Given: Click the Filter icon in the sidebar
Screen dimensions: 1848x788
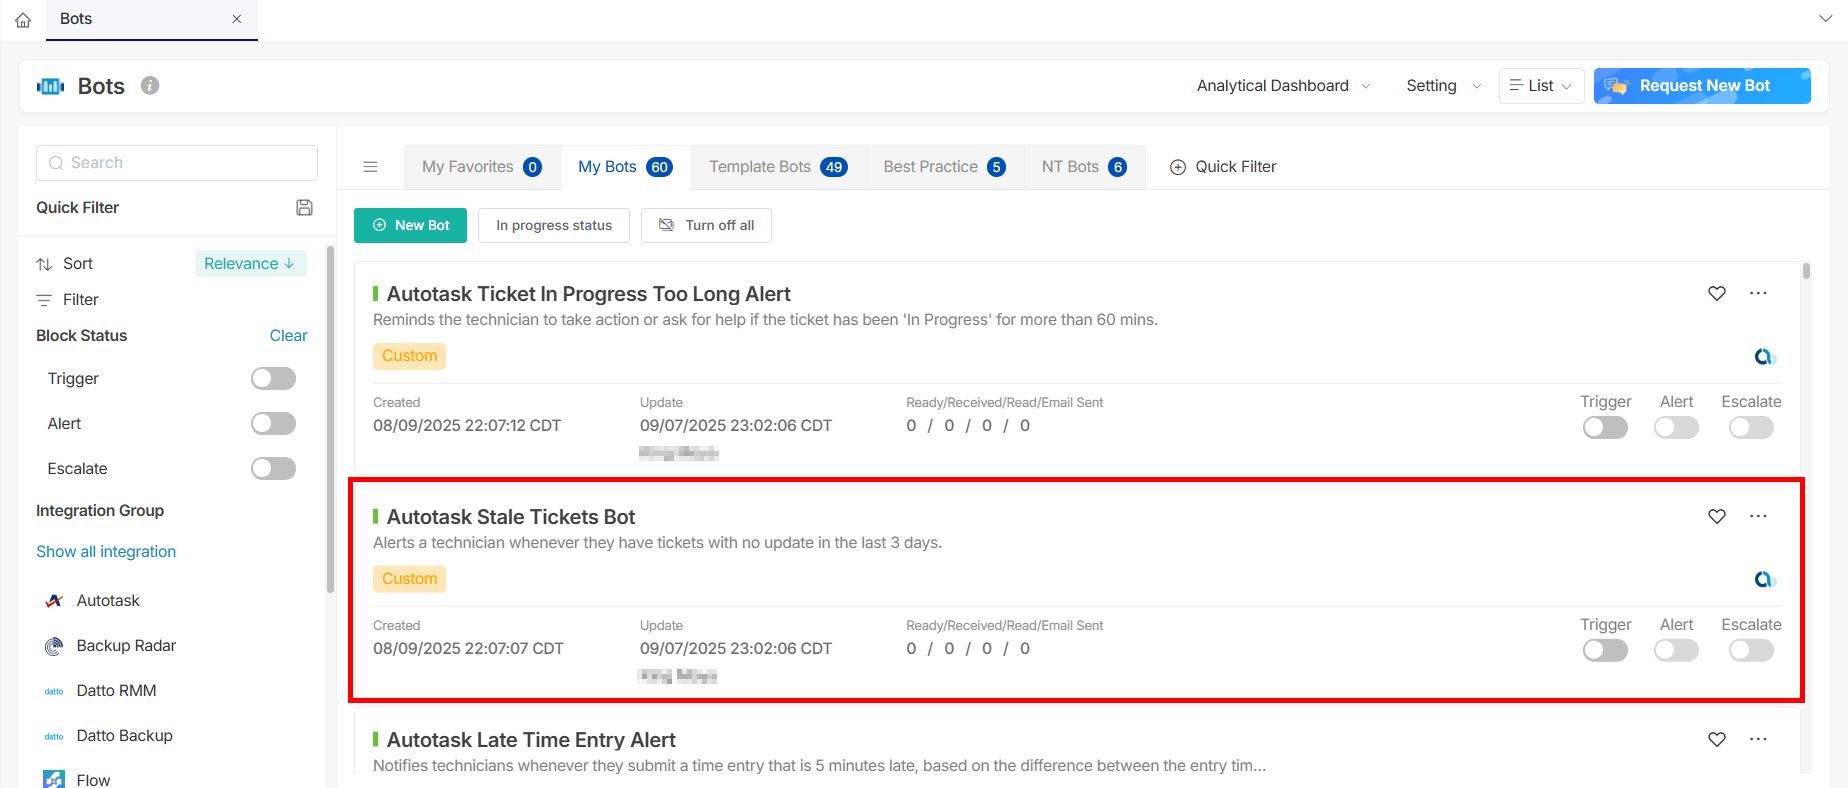Looking at the screenshot, I should 44,300.
